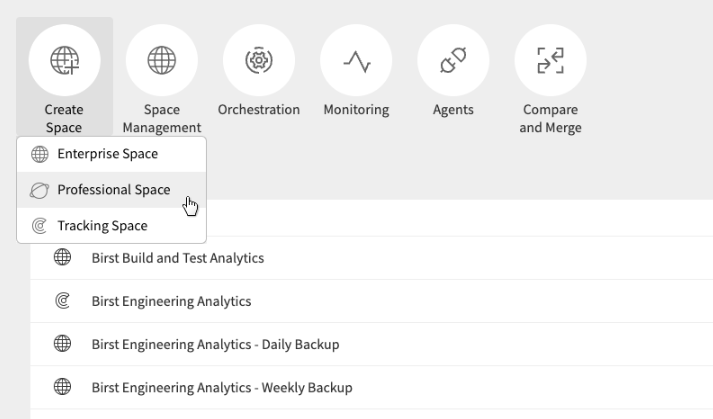Open the Birst Engineering Analytics space name
This screenshot has width=713, height=419.
171,301
